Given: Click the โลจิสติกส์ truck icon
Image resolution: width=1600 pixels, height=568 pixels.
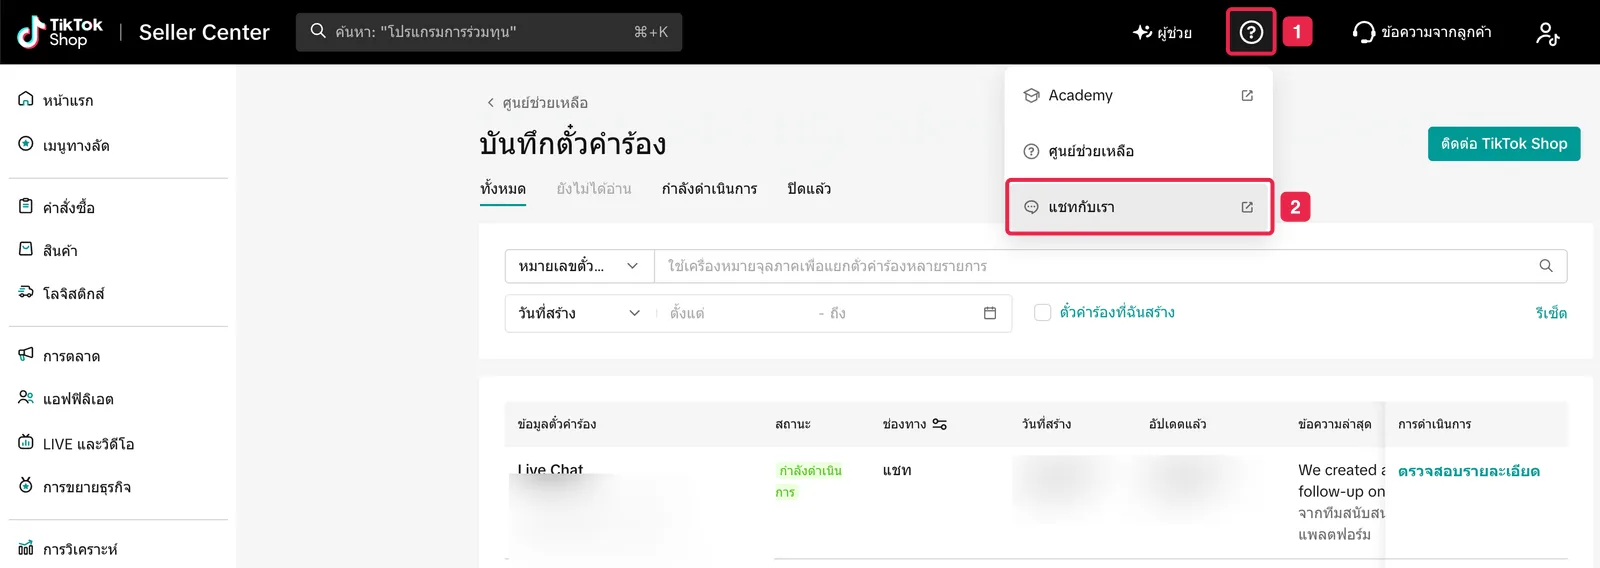Looking at the screenshot, I should [x=26, y=292].
